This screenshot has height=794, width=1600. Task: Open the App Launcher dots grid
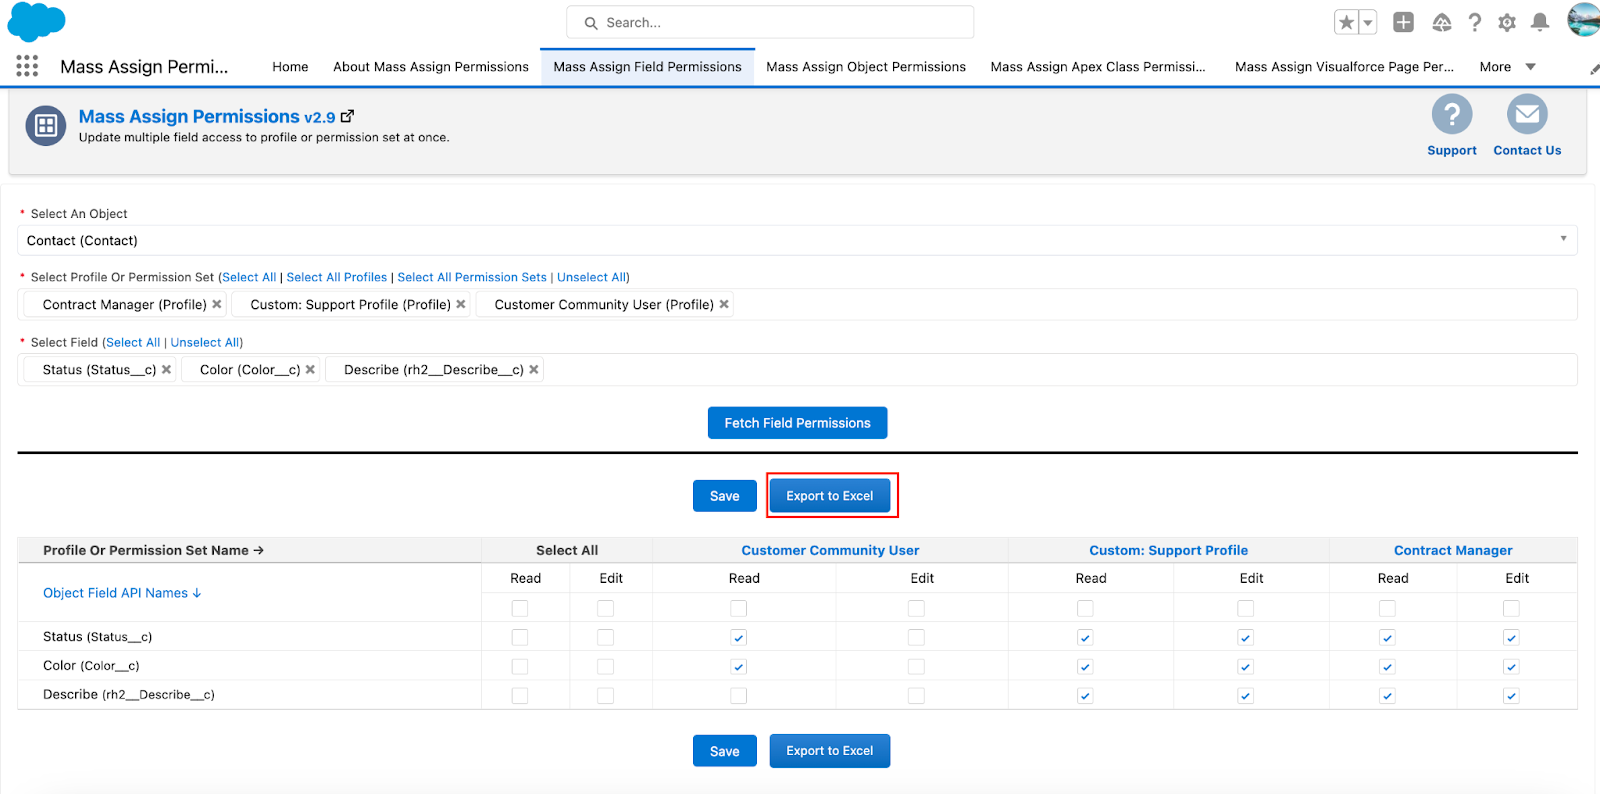pyautogui.click(x=27, y=66)
